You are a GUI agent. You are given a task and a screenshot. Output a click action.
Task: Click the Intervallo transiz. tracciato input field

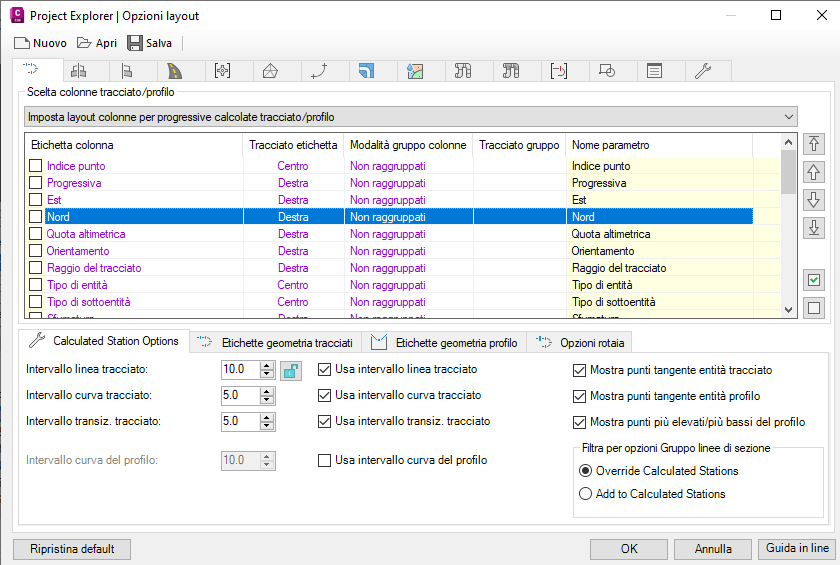(x=241, y=421)
